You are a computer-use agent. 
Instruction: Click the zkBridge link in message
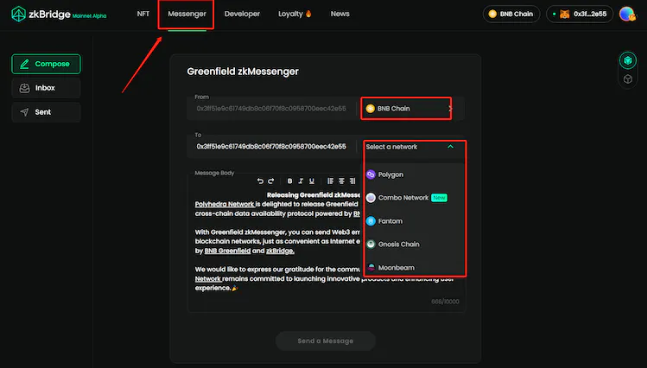pos(280,251)
